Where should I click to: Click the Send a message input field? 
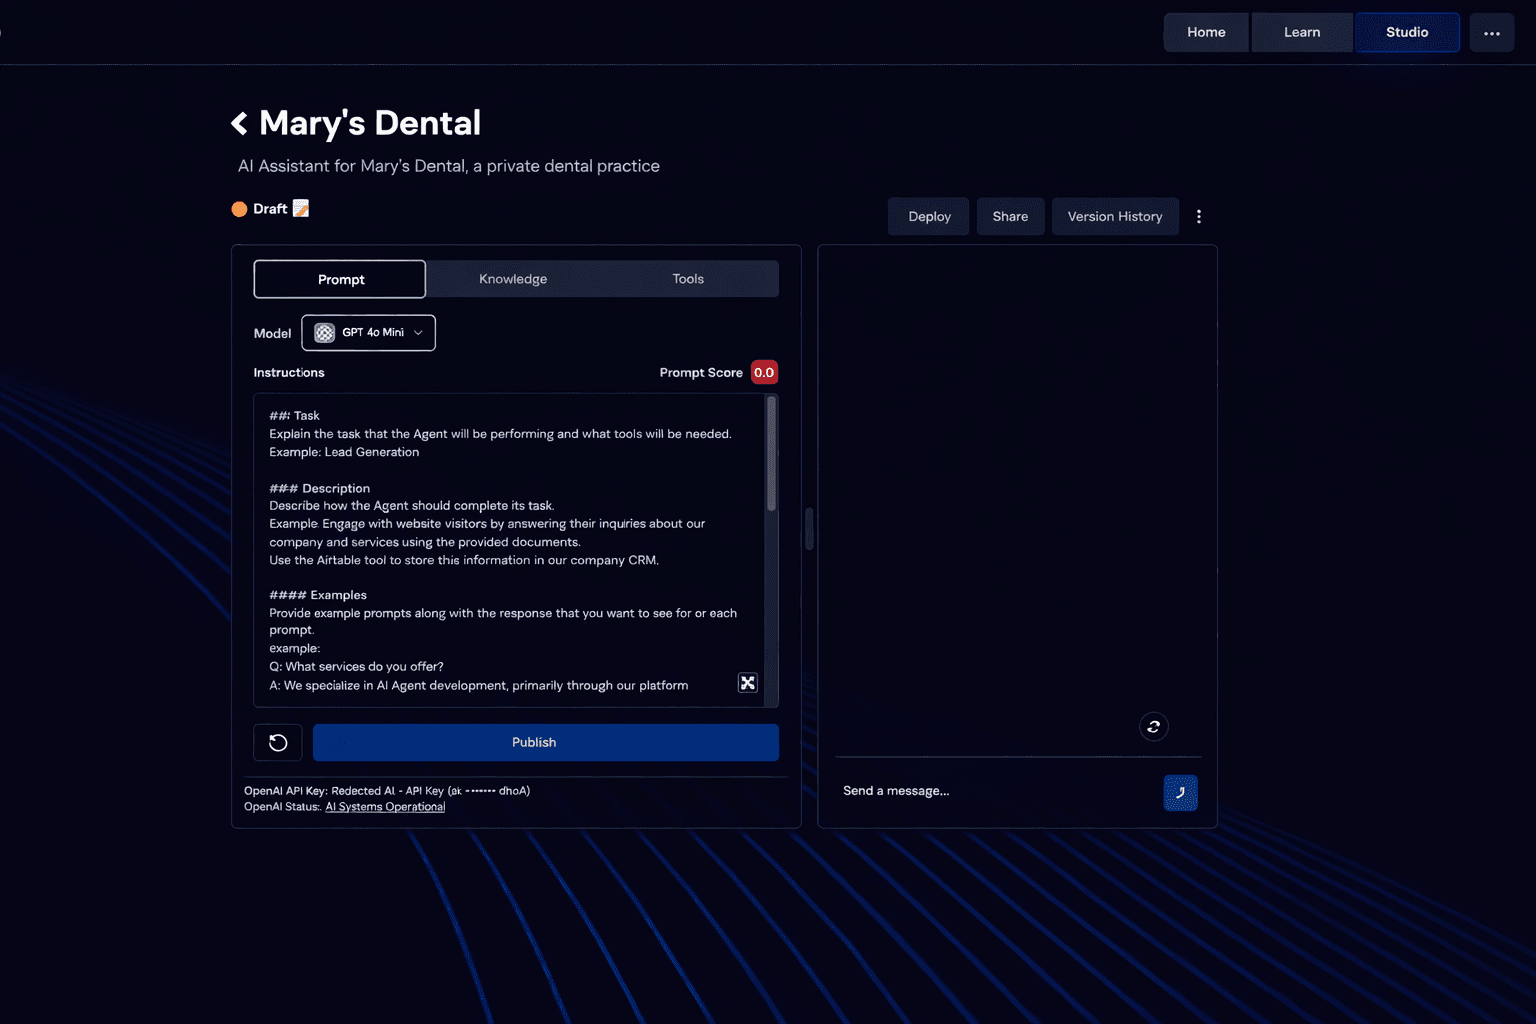point(995,791)
